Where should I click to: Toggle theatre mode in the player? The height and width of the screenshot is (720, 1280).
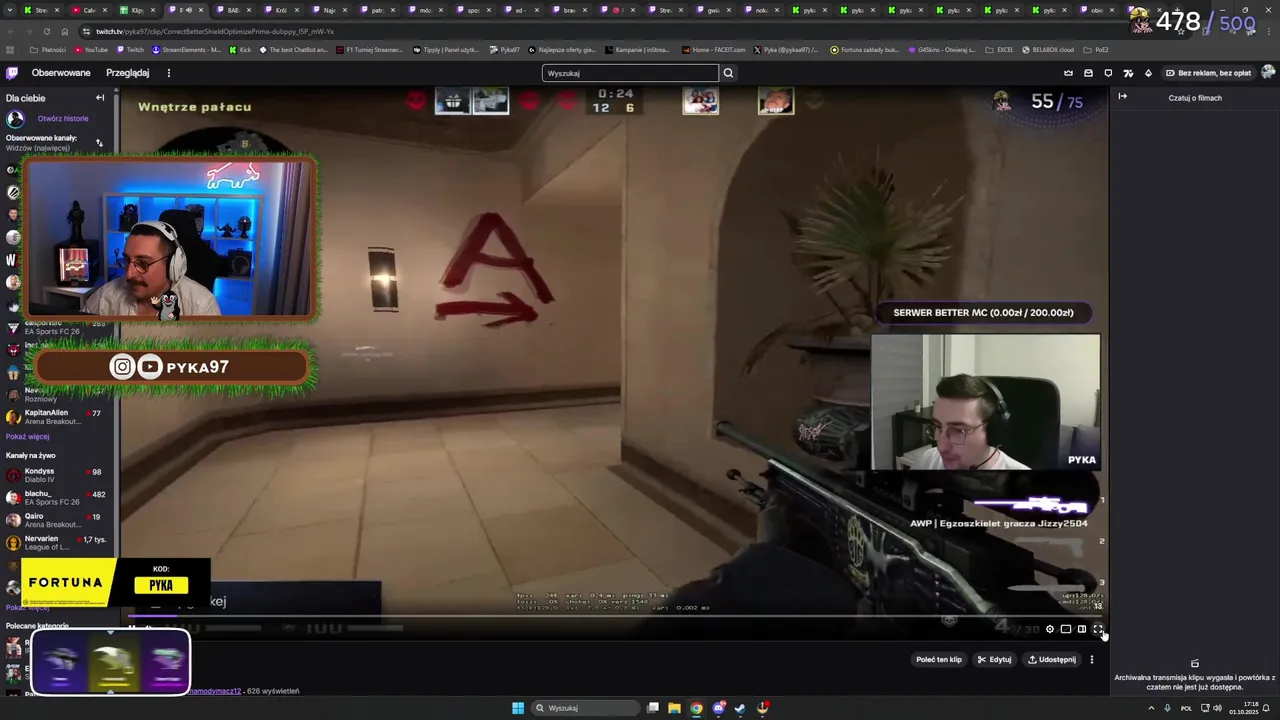pyautogui.click(x=1082, y=629)
